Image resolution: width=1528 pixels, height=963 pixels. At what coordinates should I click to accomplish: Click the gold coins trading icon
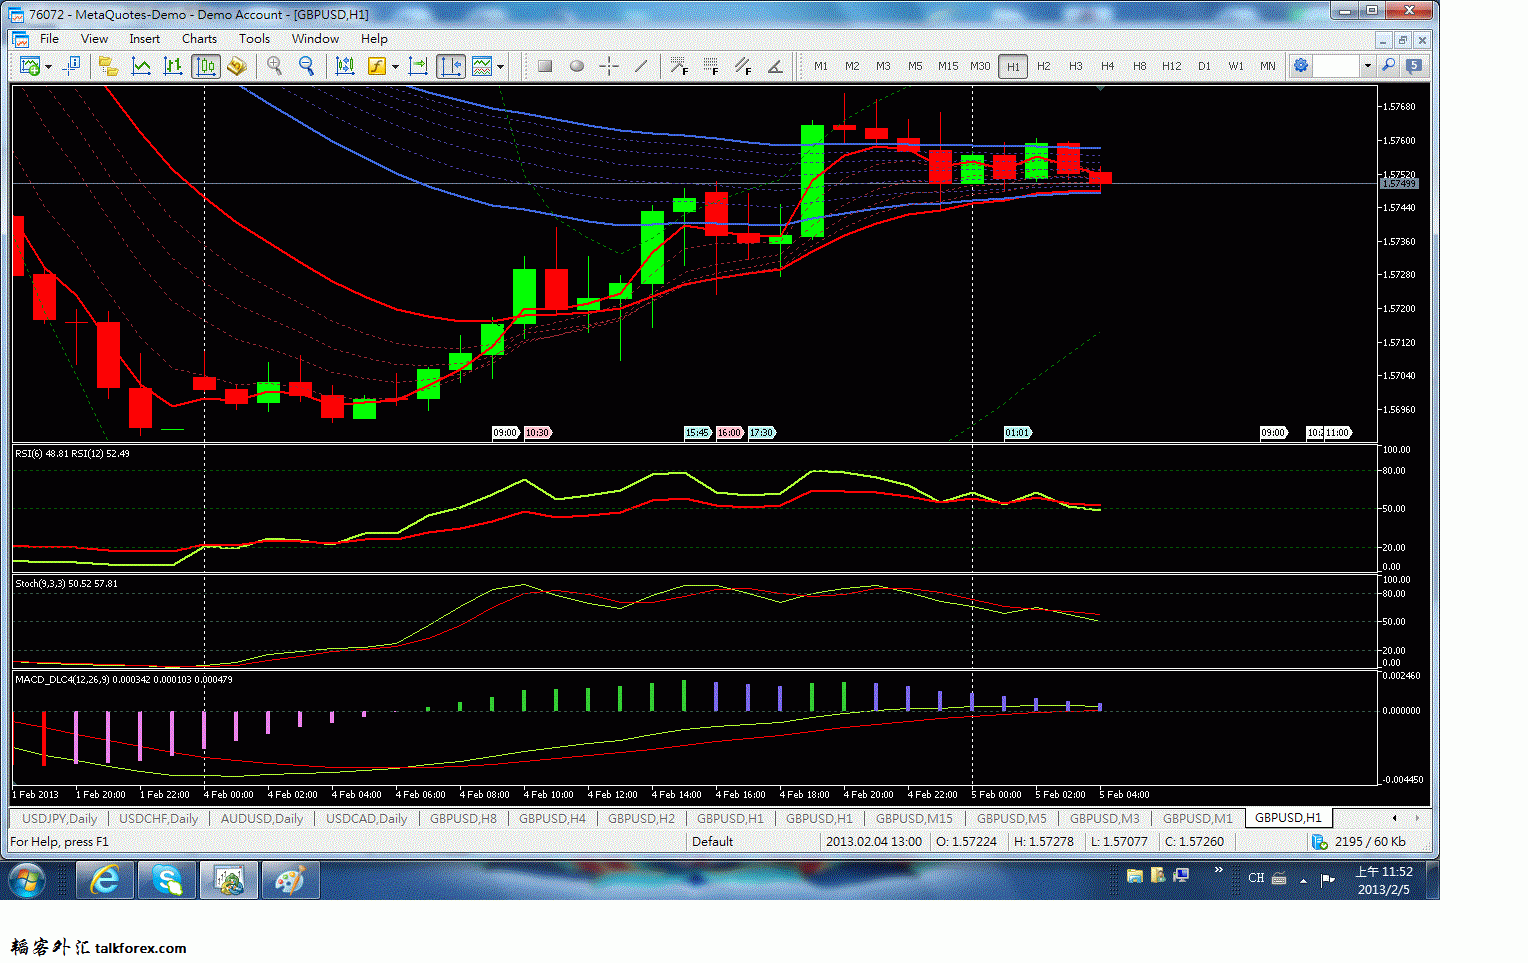coord(236,66)
